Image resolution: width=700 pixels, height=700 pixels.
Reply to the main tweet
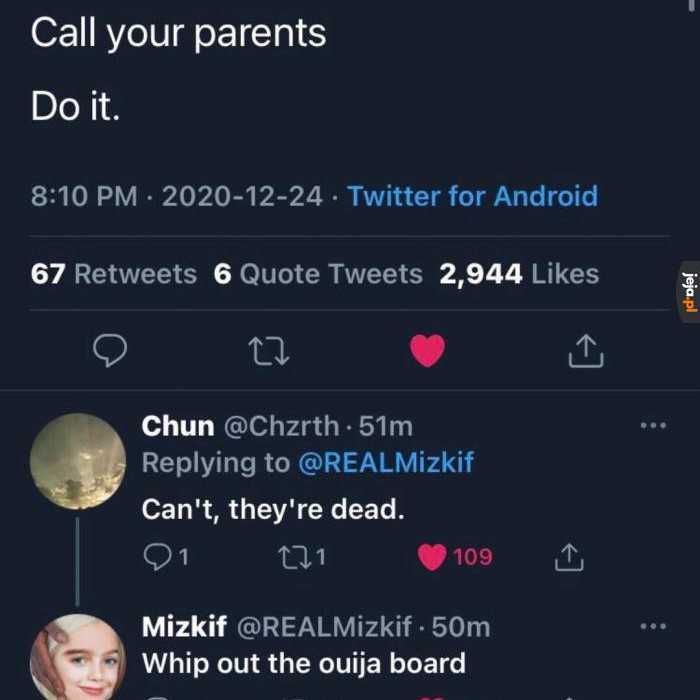[x=110, y=349]
